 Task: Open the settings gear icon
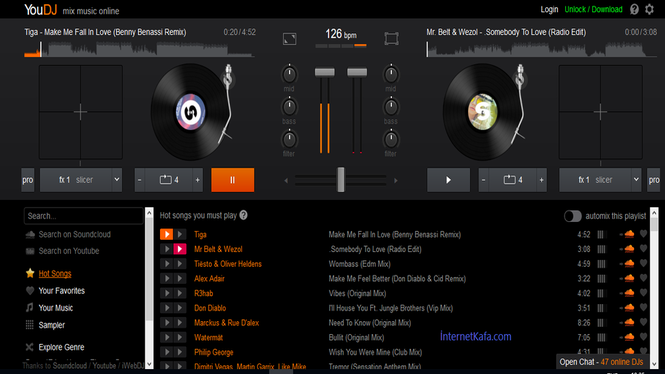(649, 9)
